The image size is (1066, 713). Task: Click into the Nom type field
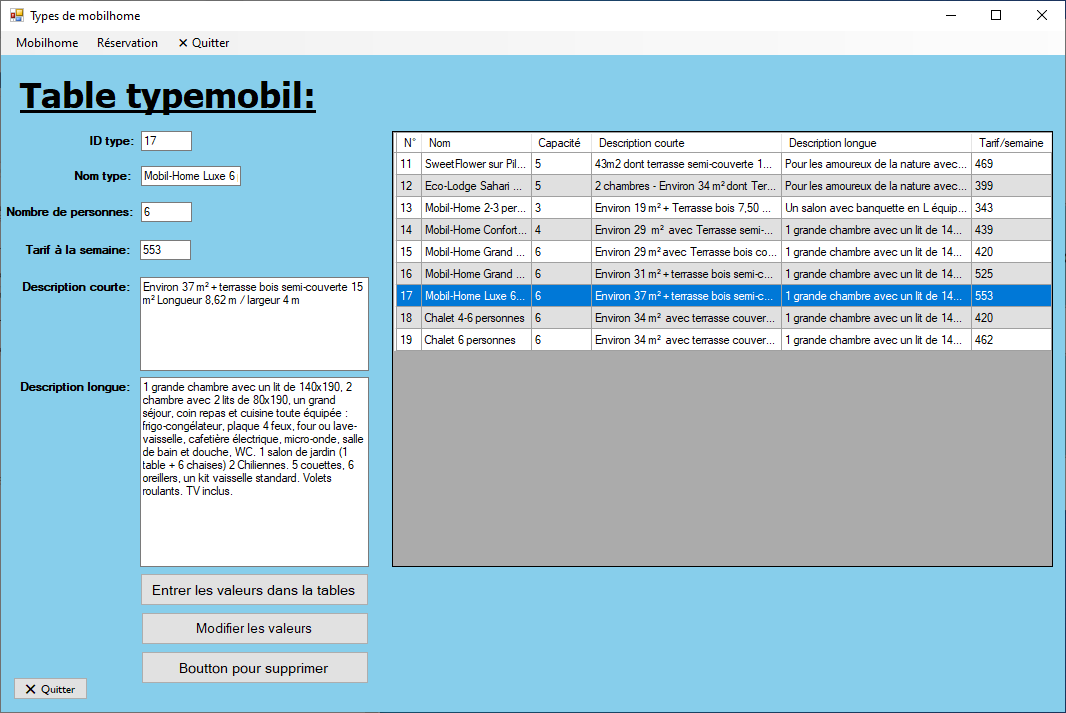[190, 176]
